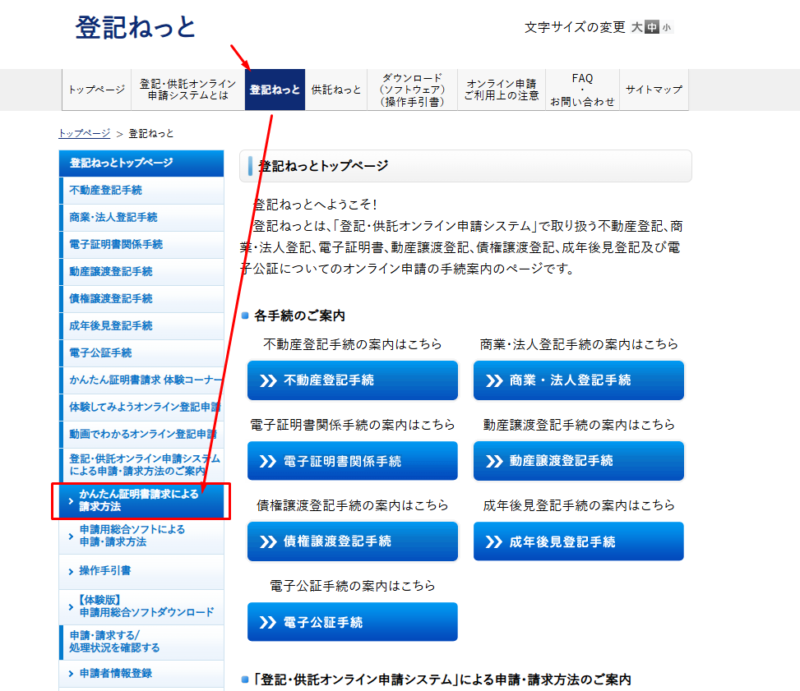Expand 操作手引書 in the sidebar
The width and height of the screenshot is (800, 691).
click(141, 570)
